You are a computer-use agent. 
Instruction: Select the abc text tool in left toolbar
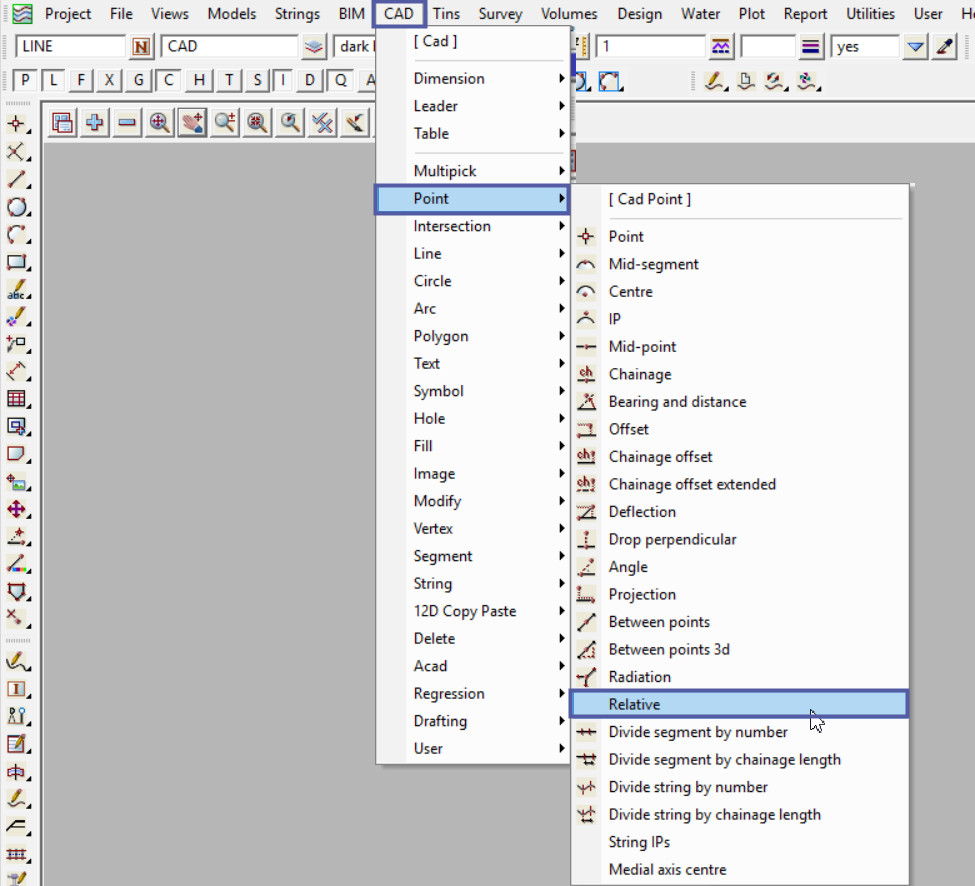(x=17, y=291)
